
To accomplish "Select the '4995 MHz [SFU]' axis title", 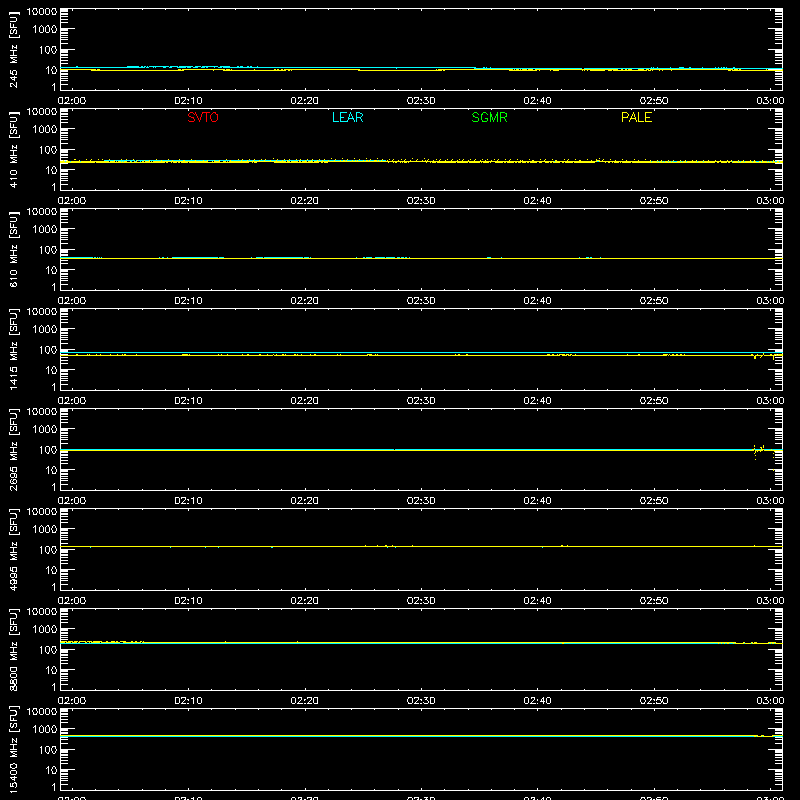I will pos(13,549).
